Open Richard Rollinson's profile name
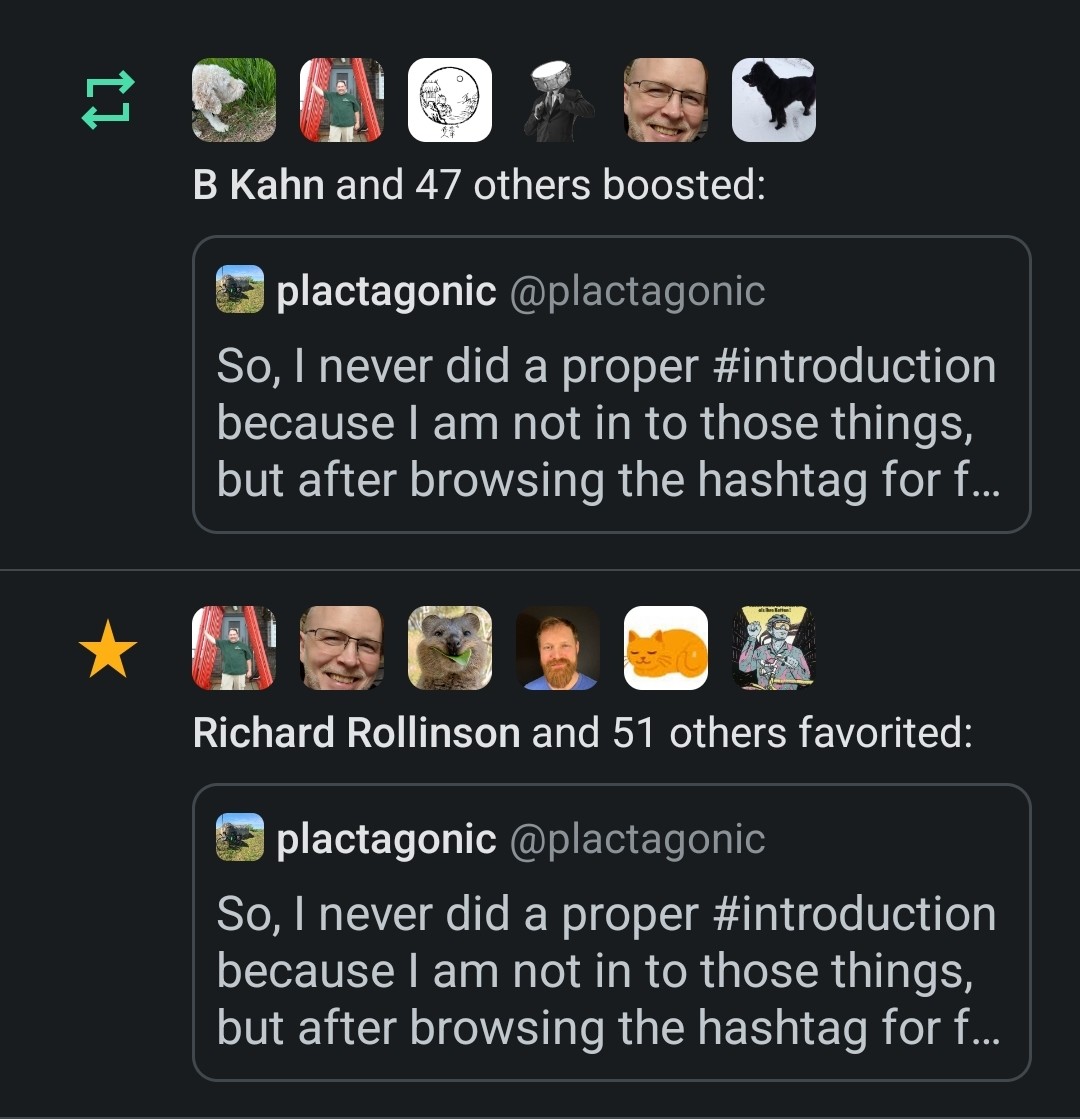This screenshot has height=1119, width=1080. [x=356, y=733]
